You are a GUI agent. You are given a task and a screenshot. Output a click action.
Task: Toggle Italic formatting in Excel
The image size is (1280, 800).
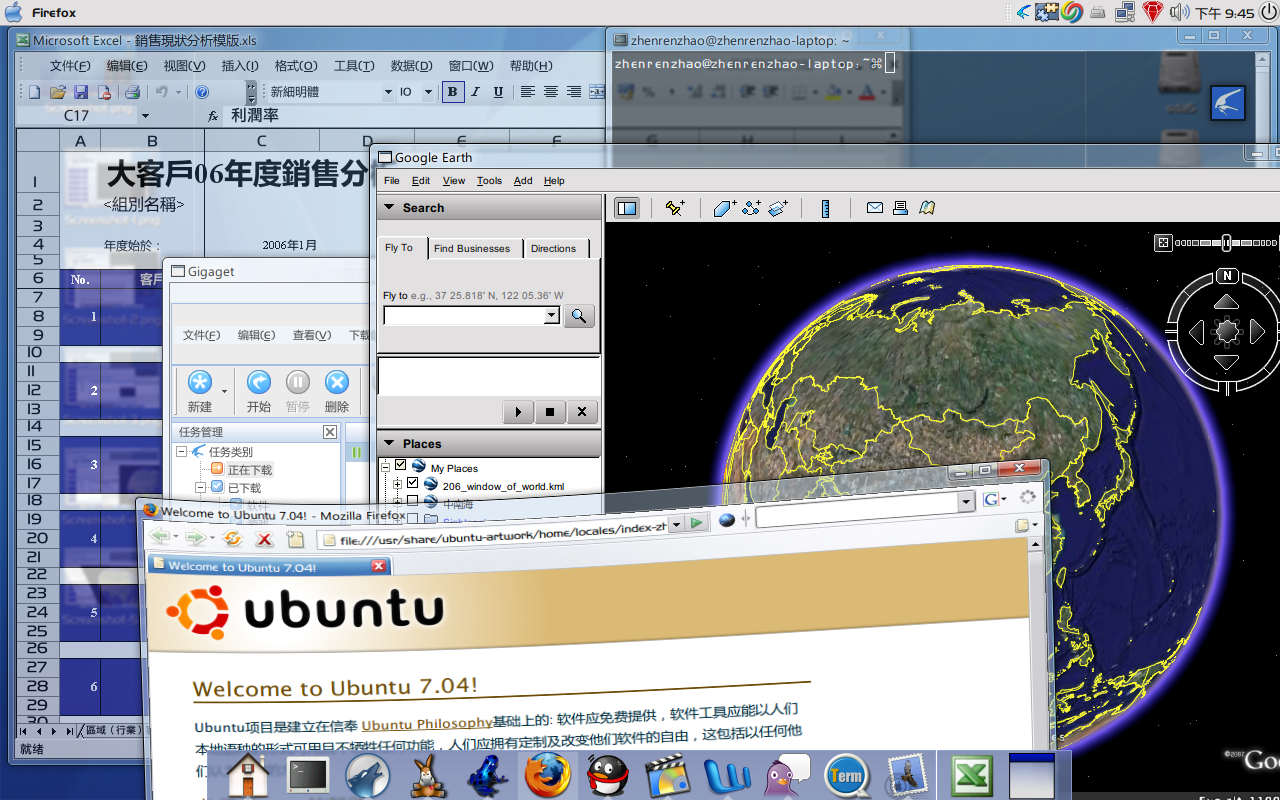pos(475,92)
